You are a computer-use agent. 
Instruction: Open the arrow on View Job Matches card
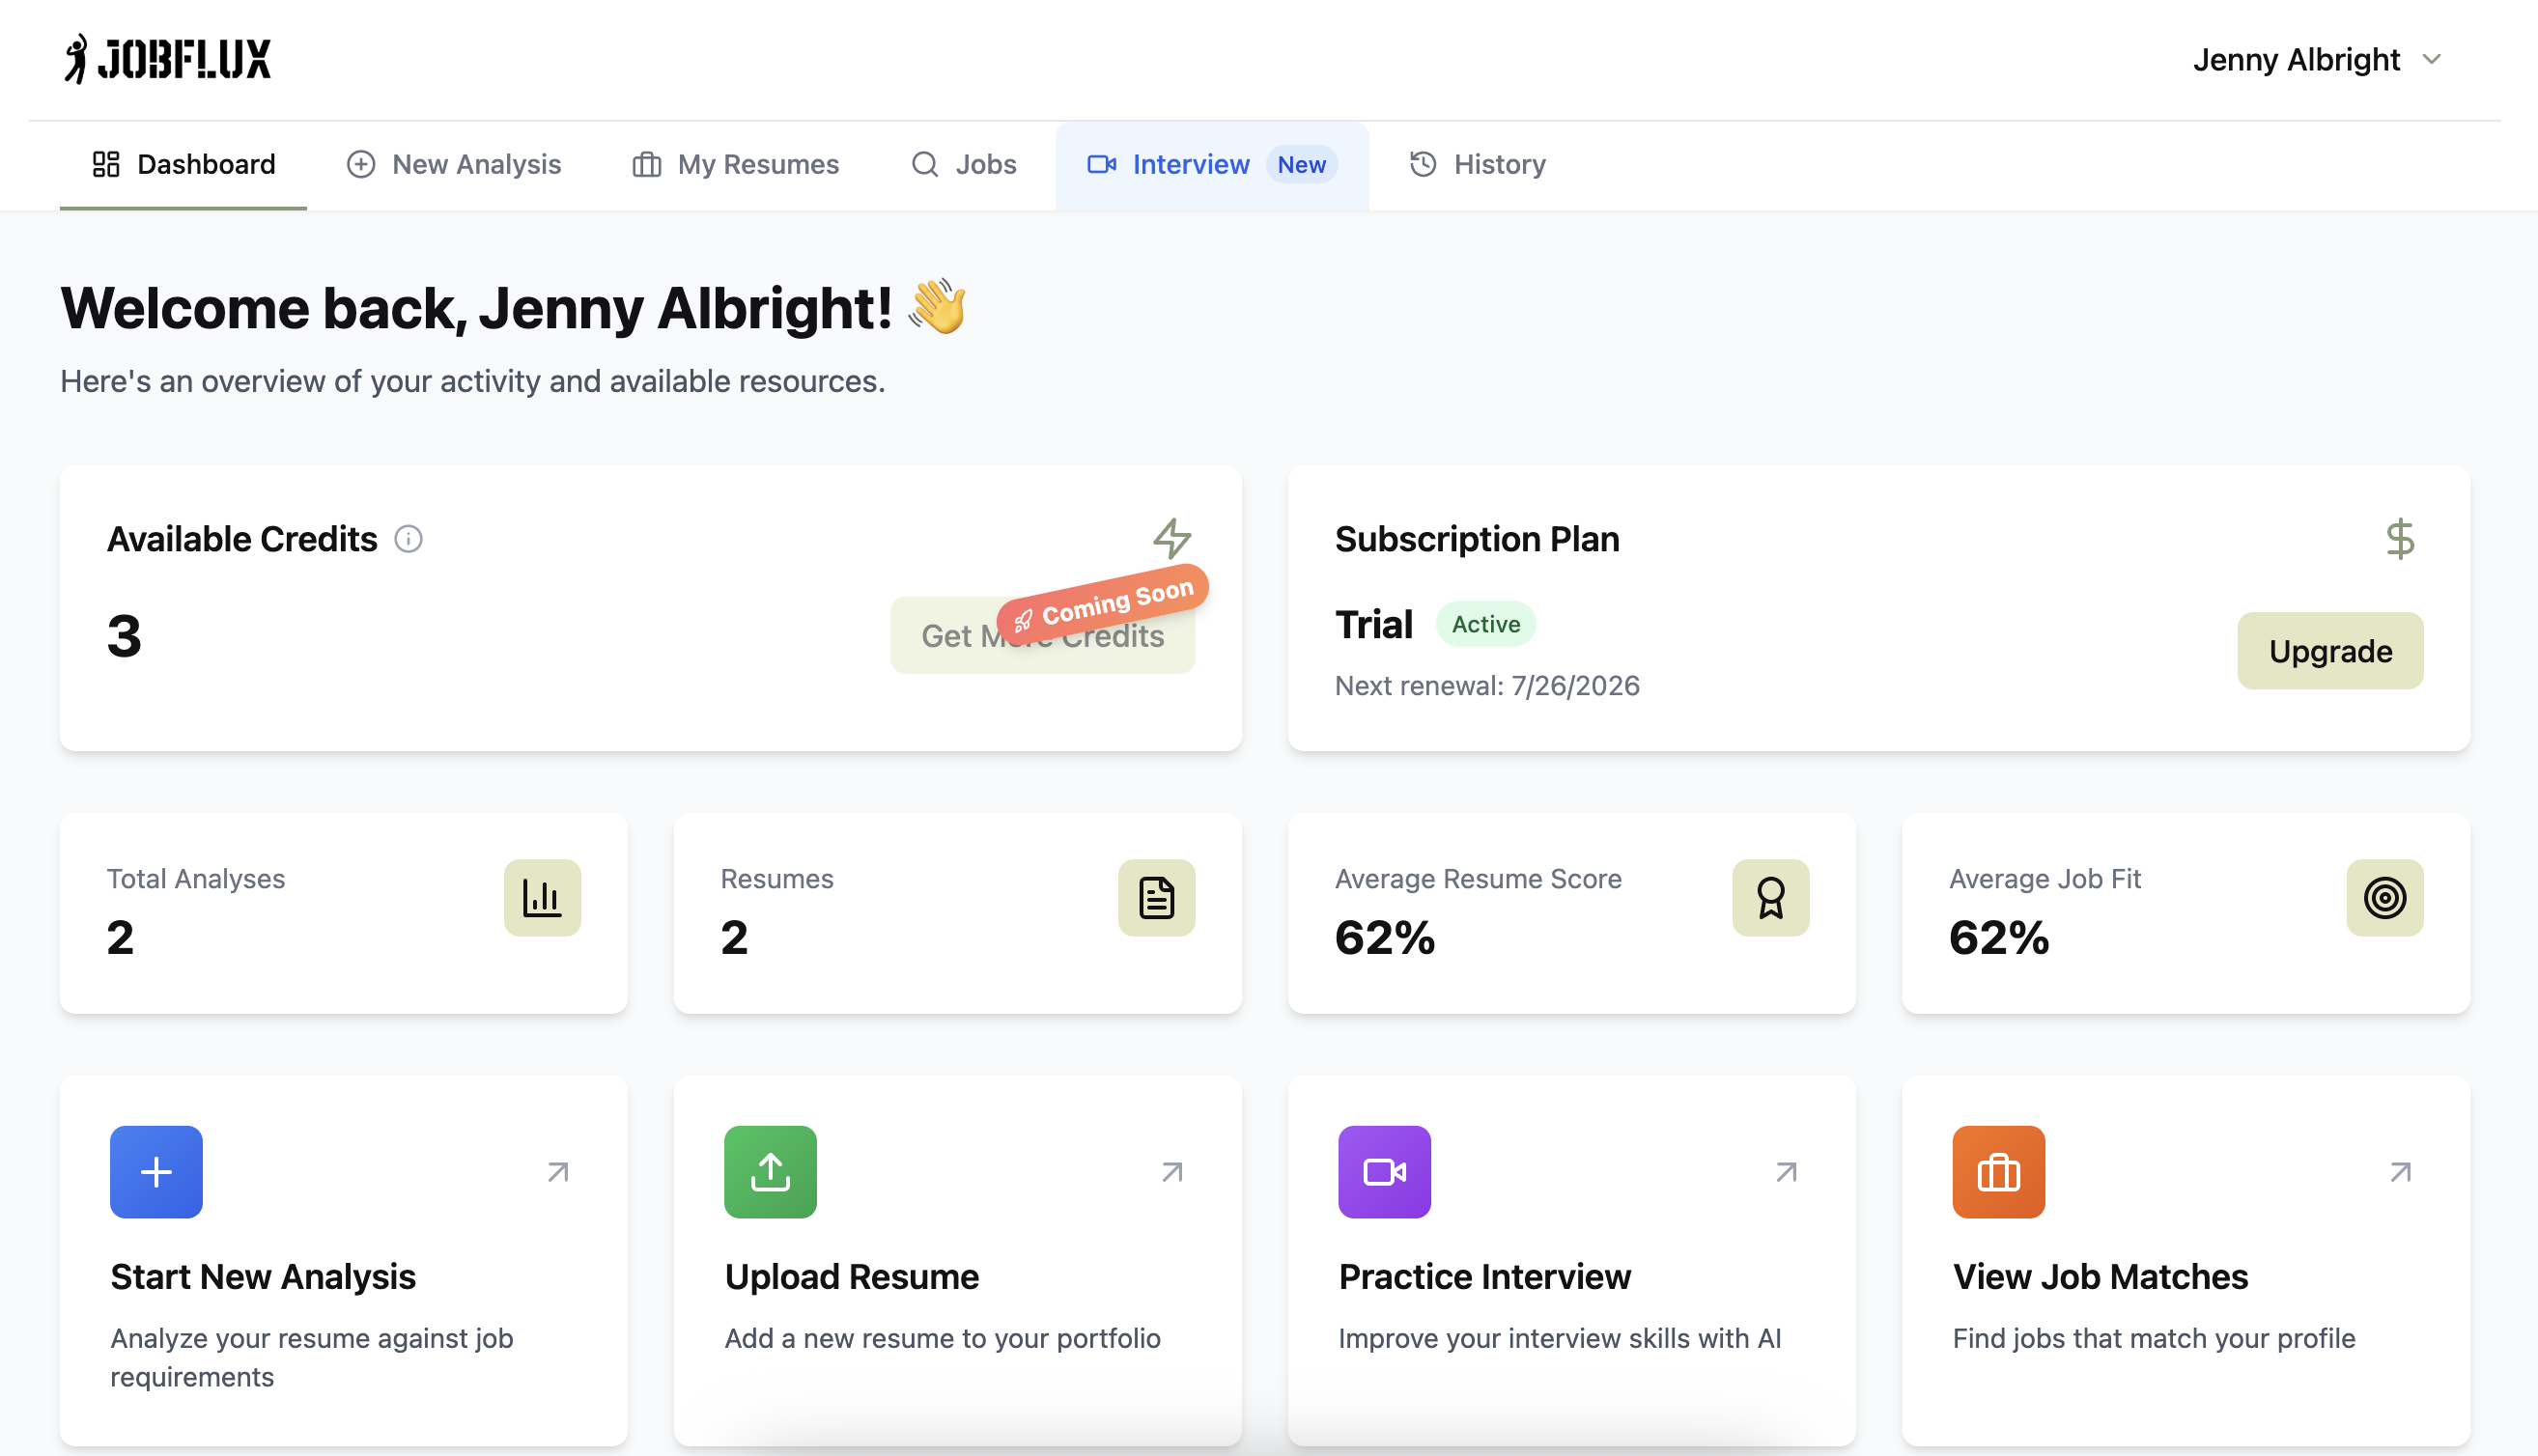[x=2400, y=1171]
